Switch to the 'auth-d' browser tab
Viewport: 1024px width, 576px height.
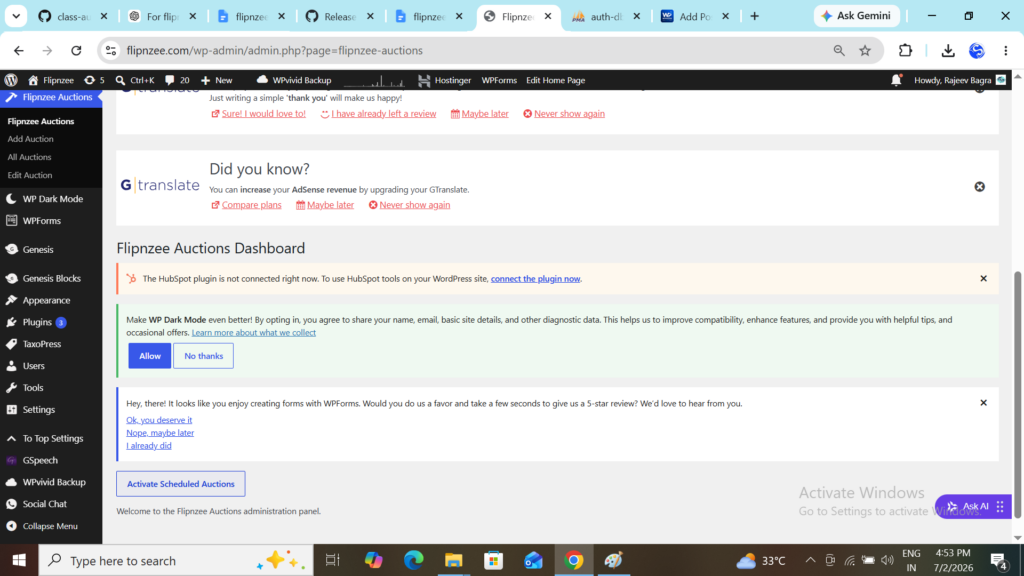607,16
